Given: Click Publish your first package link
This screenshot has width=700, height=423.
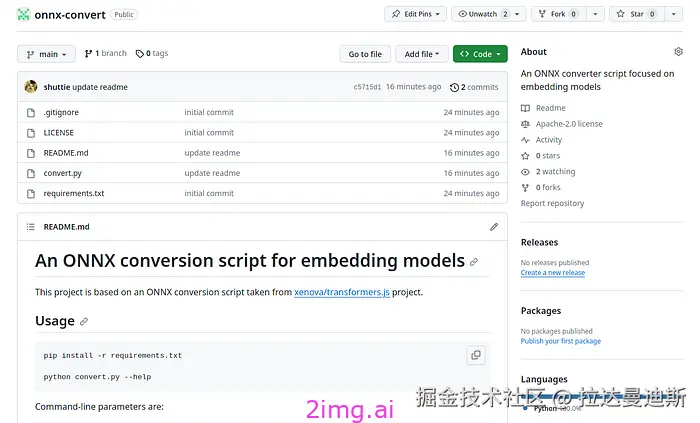Looking at the screenshot, I should pyautogui.click(x=561, y=341).
